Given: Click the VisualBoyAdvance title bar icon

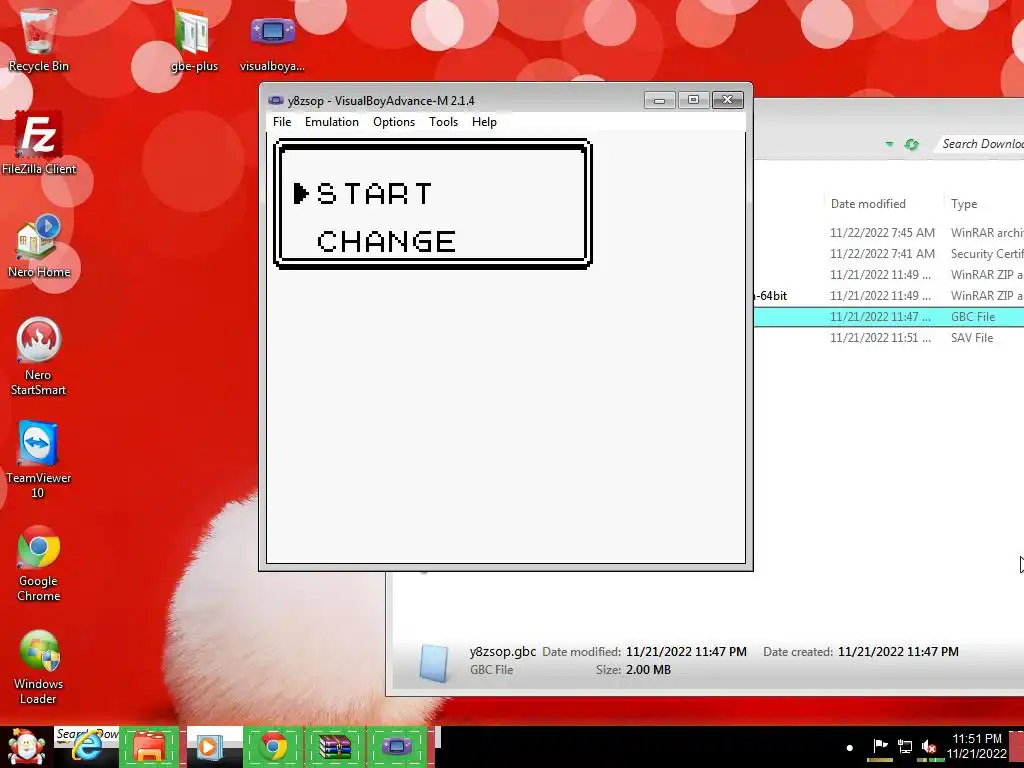Looking at the screenshot, I should tap(276, 101).
